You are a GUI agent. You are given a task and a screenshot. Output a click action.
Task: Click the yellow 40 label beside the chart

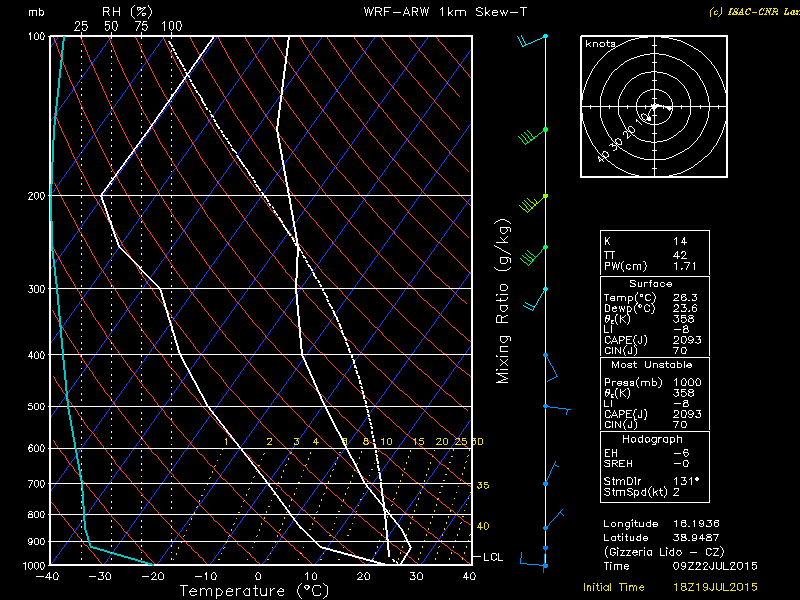[x=483, y=526]
